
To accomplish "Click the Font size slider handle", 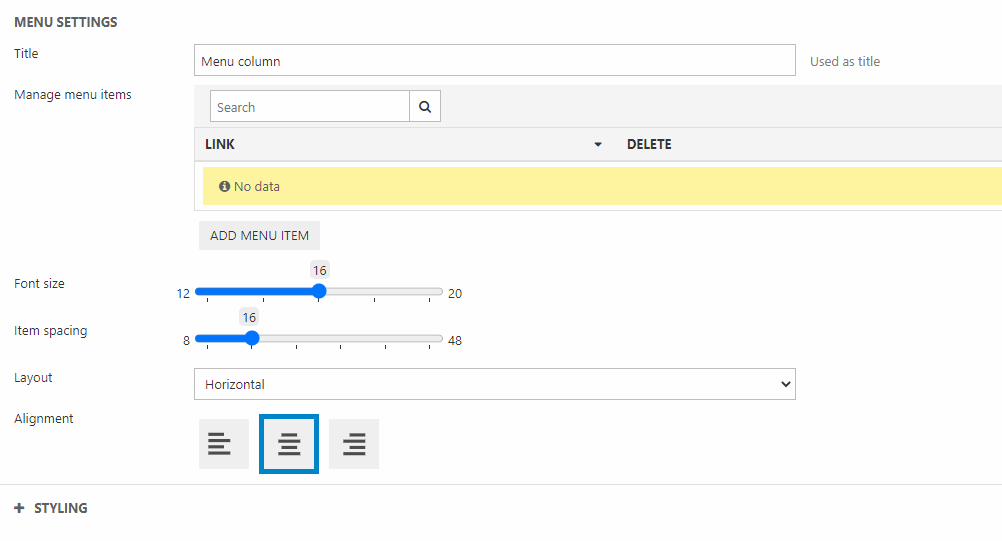I will tap(319, 292).
